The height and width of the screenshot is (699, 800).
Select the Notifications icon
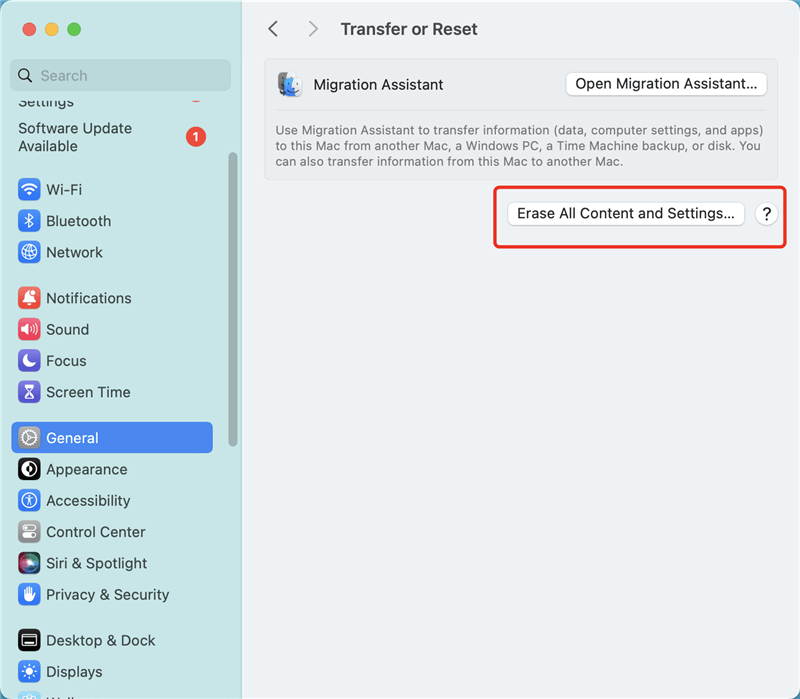(x=28, y=298)
